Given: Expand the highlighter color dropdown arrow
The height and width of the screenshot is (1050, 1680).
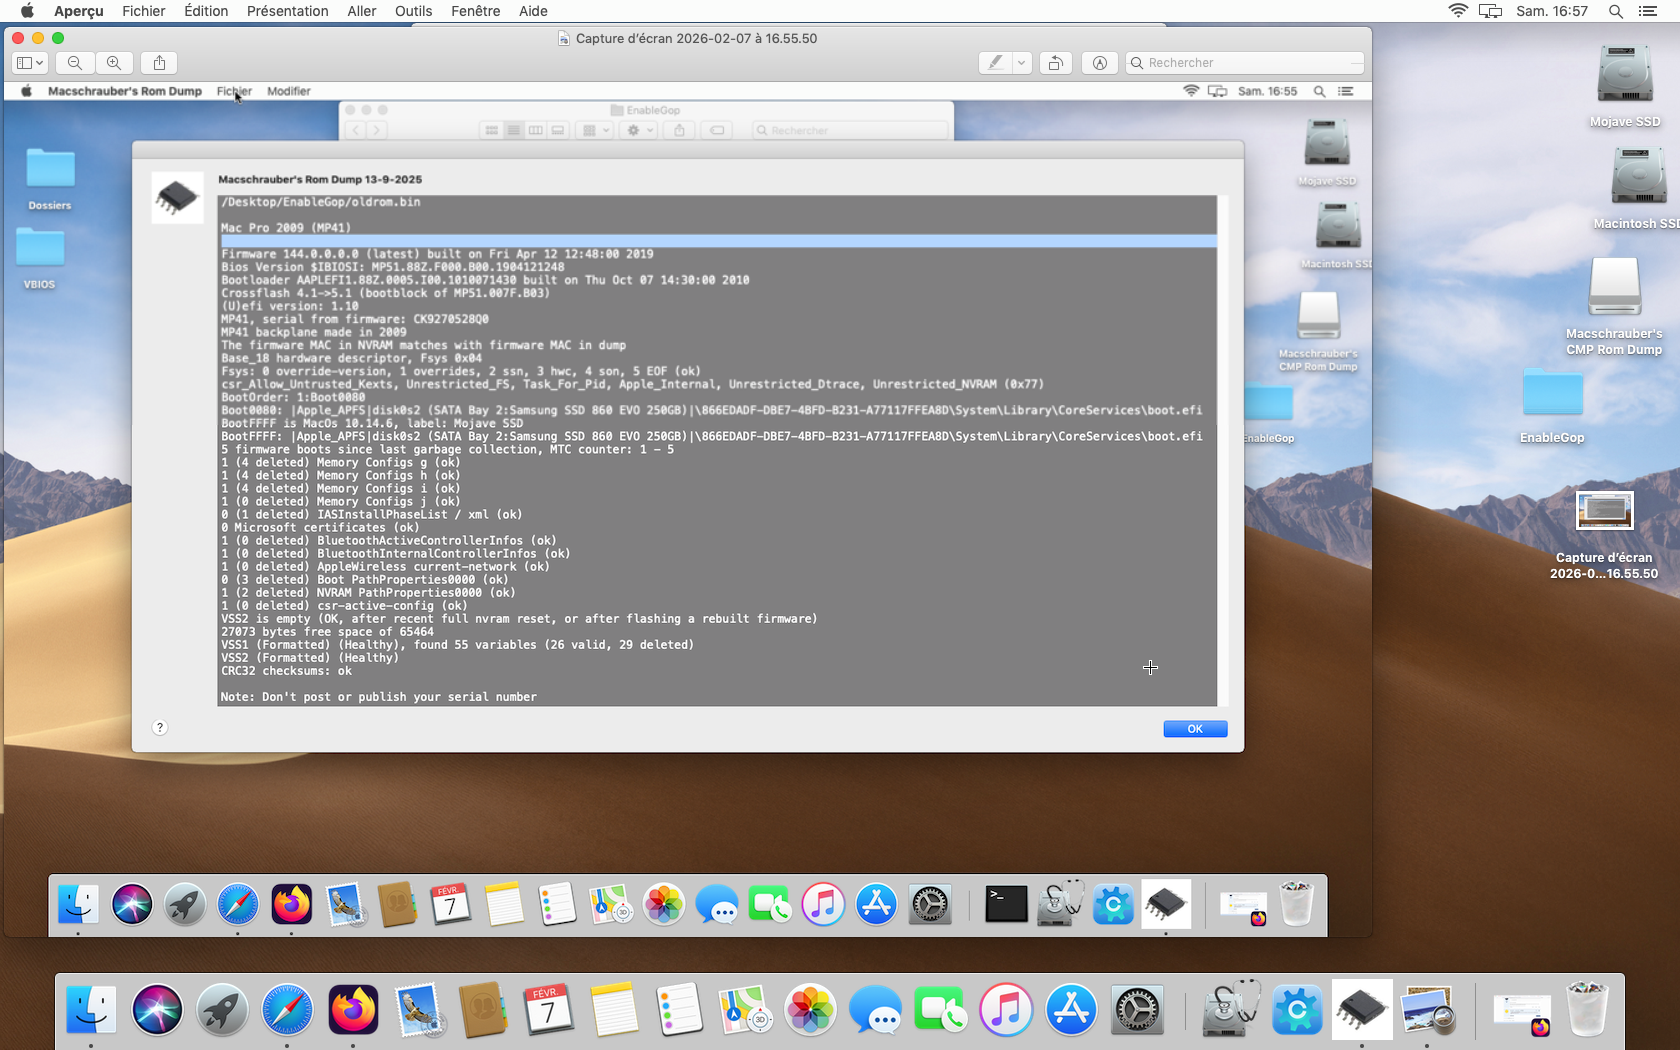Looking at the screenshot, I should (1021, 63).
